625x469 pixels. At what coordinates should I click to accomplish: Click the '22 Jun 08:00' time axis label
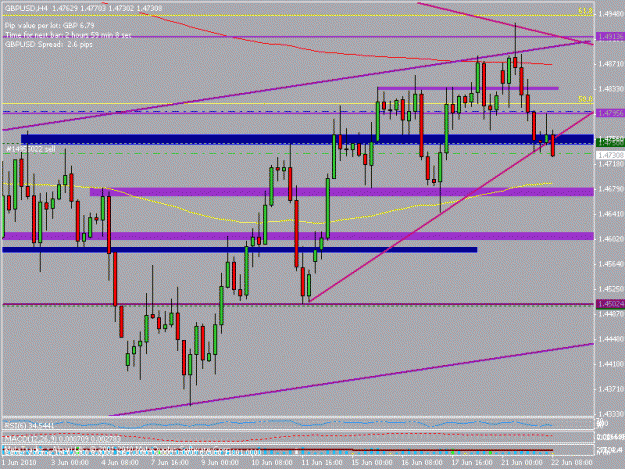[572, 463]
